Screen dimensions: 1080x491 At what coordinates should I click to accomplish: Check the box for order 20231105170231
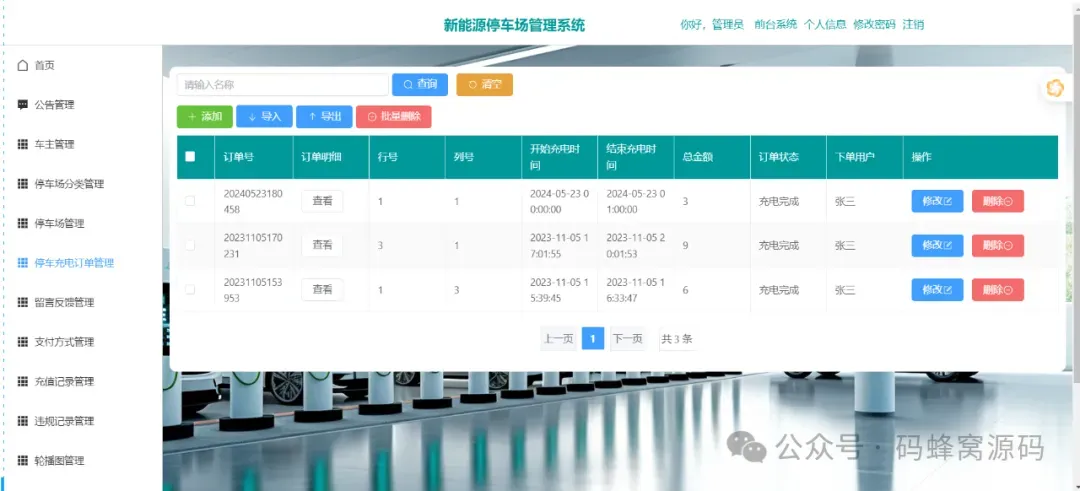[190, 245]
